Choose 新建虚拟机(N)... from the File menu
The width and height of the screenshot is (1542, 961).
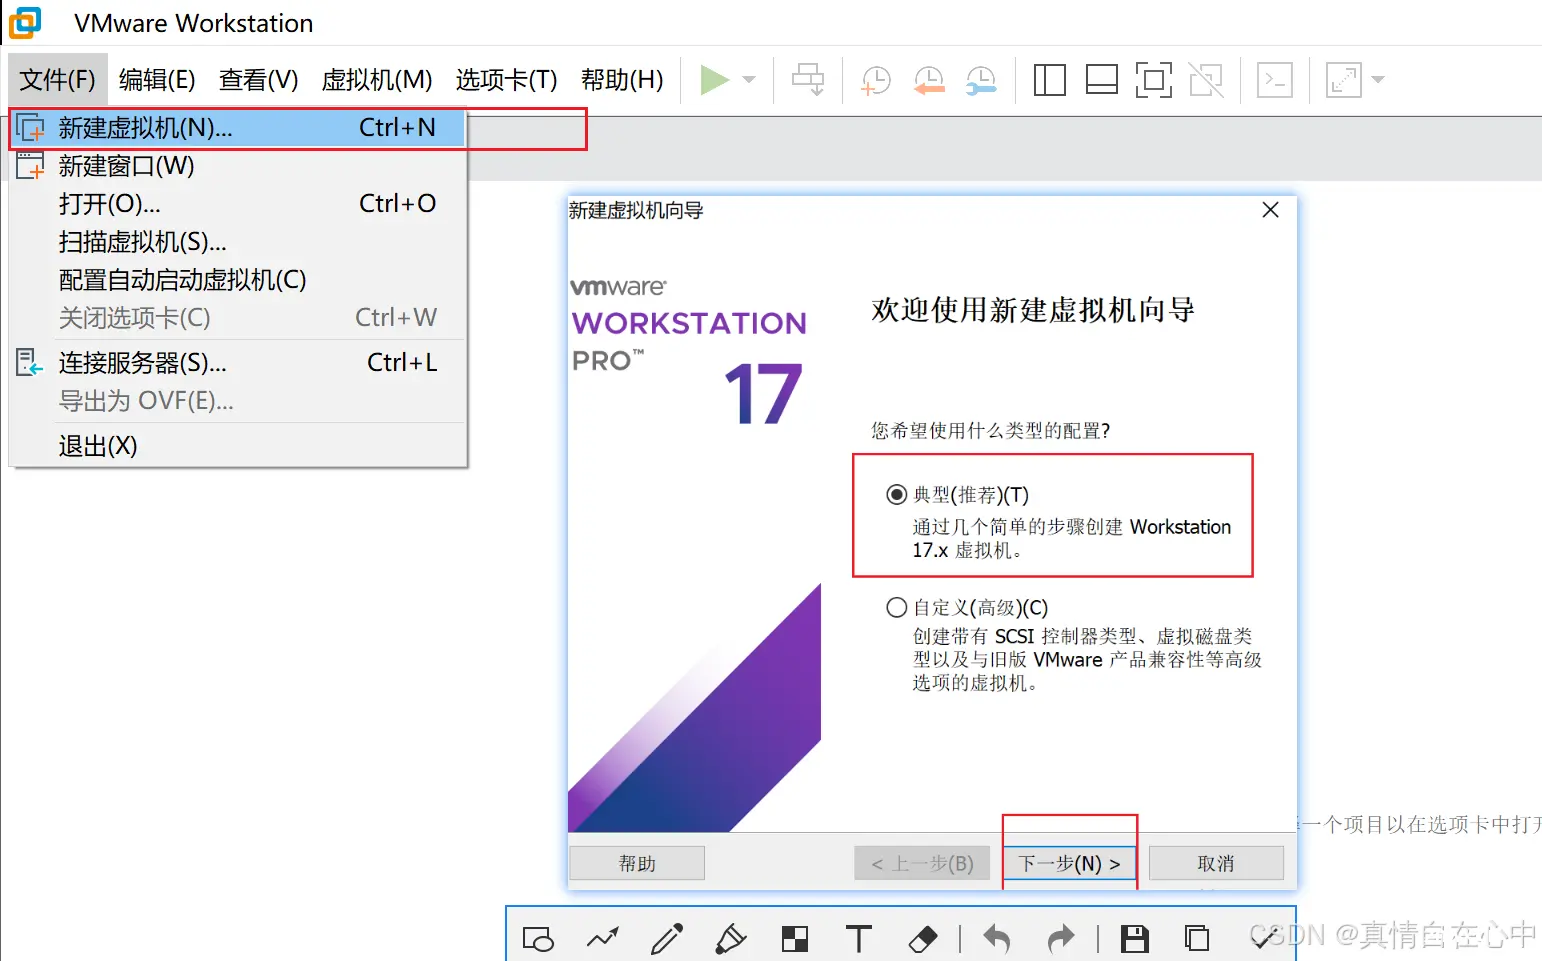[238, 128]
